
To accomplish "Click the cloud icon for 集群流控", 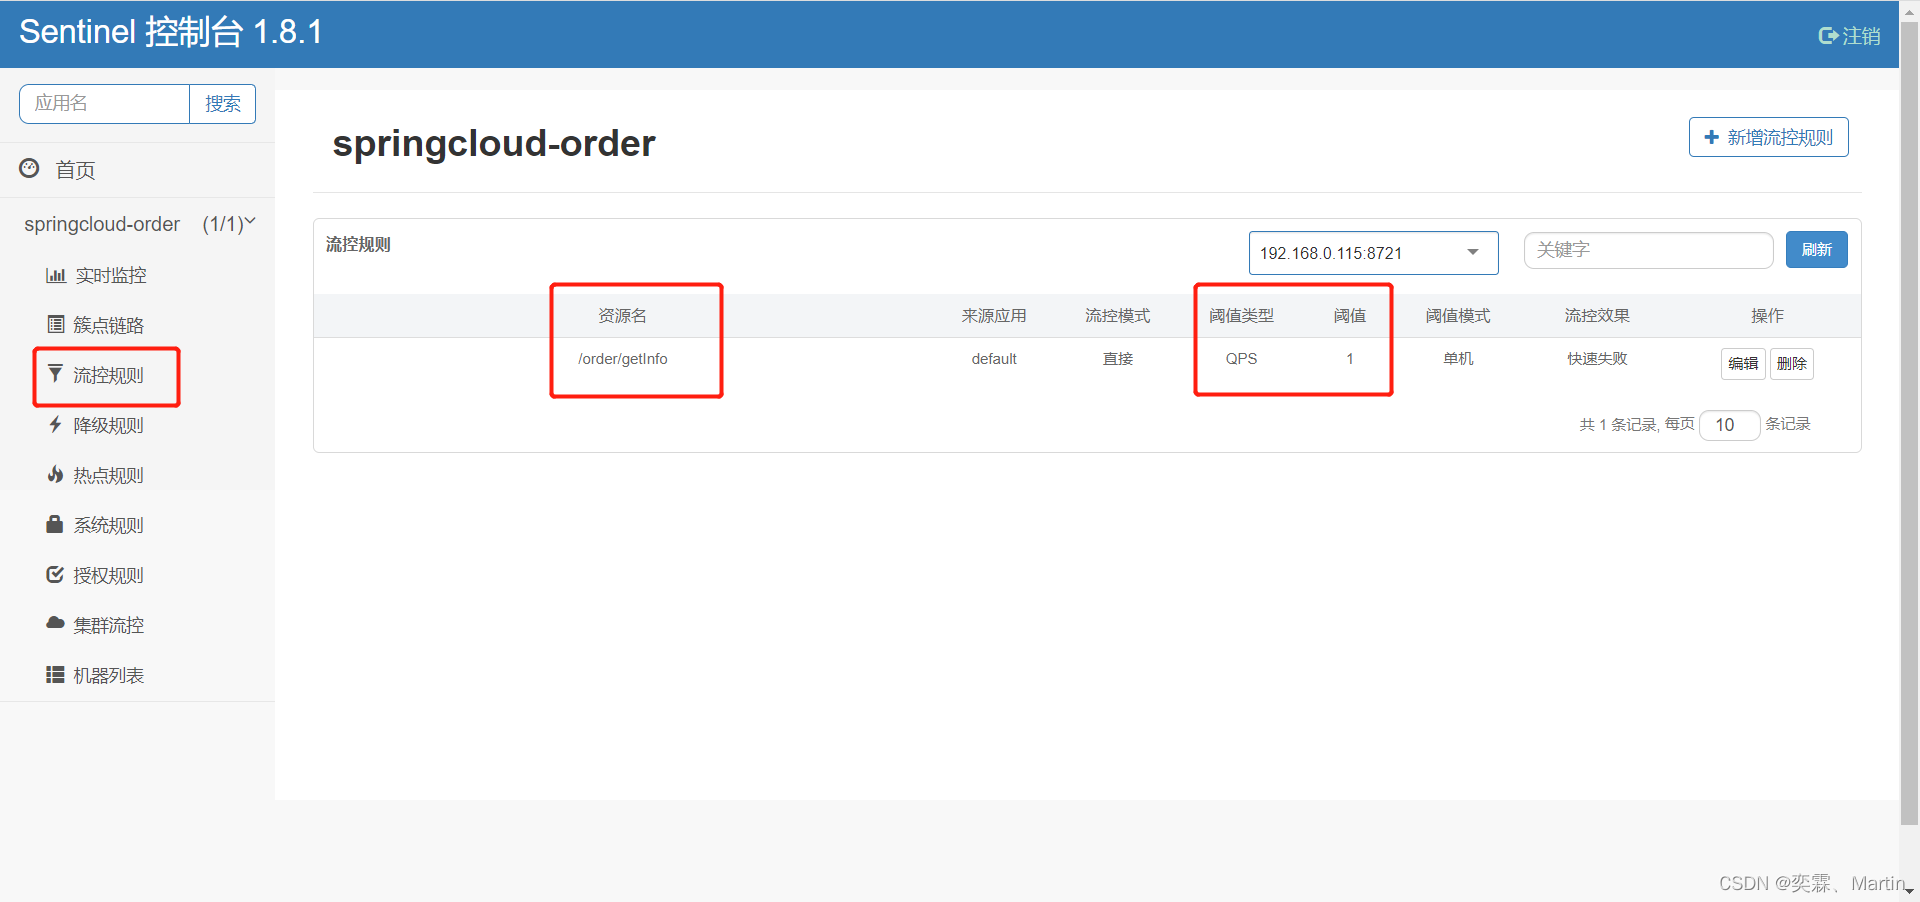I will [x=56, y=623].
